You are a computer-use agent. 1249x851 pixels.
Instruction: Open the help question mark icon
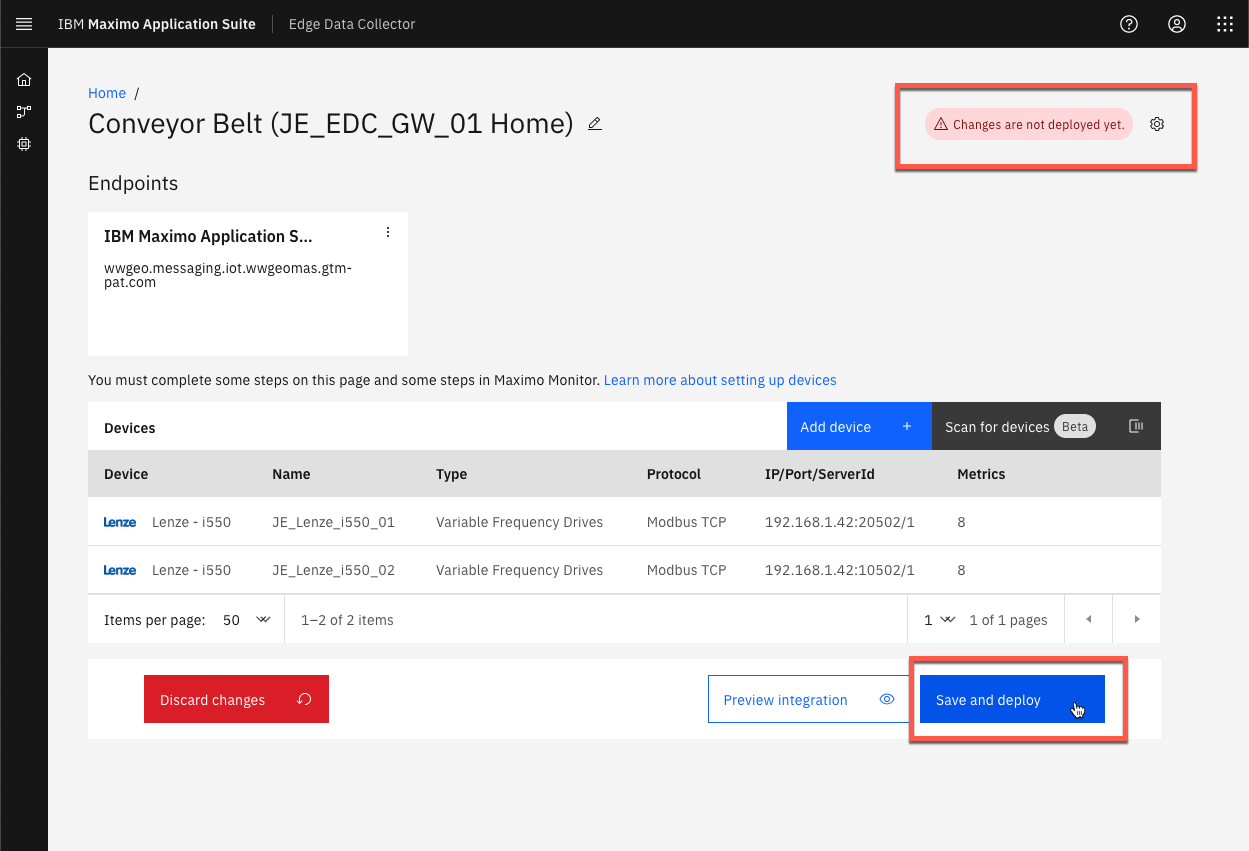[1129, 24]
